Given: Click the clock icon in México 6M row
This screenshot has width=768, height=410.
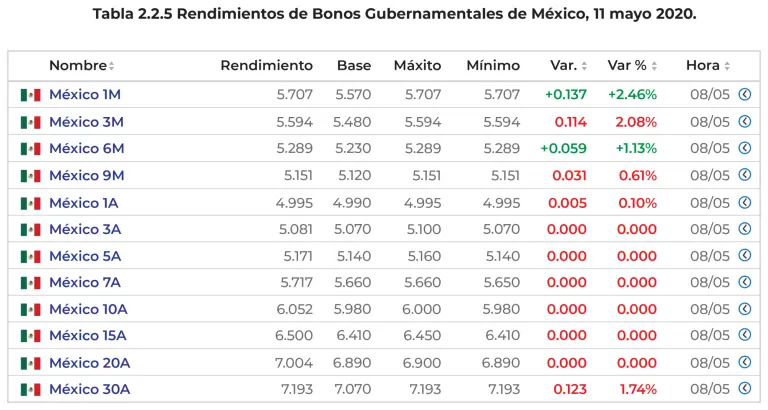Looking at the screenshot, I should pos(744,148).
